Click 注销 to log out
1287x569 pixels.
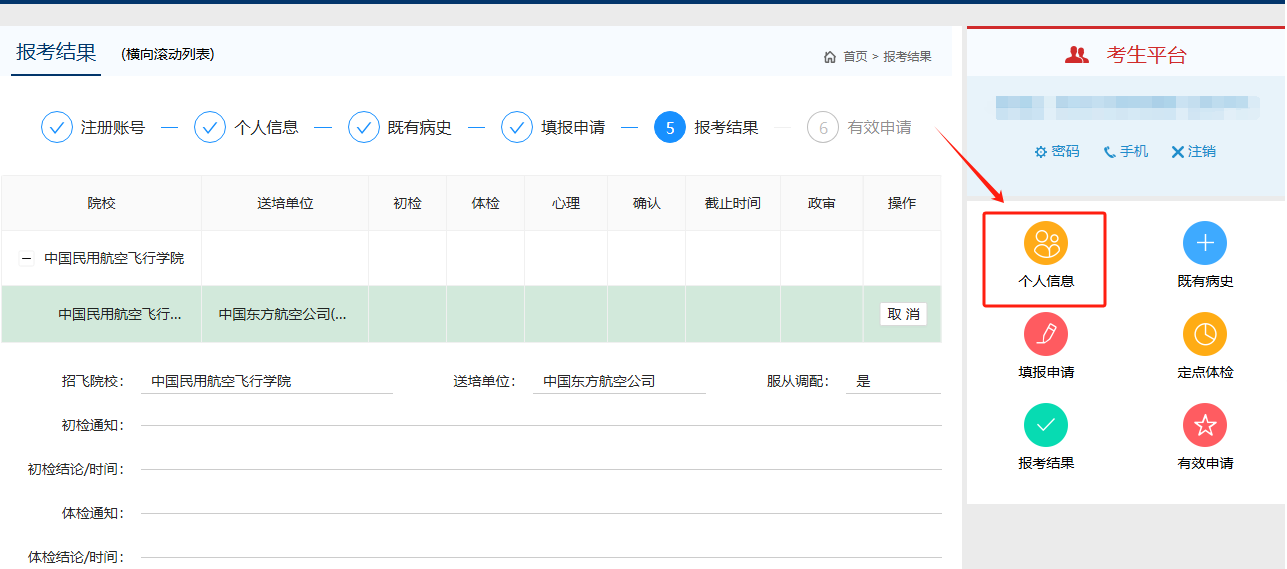coord(1193,152)
